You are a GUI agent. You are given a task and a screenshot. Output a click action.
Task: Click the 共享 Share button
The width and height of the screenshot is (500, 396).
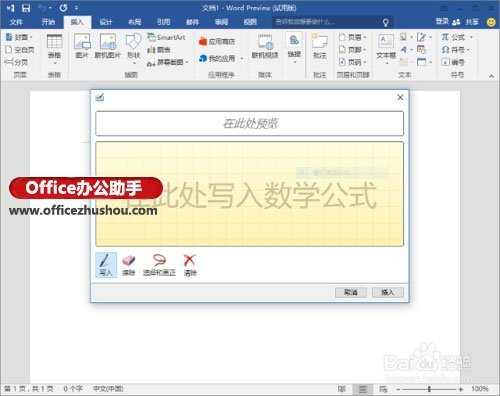click(x=466, y=22)
